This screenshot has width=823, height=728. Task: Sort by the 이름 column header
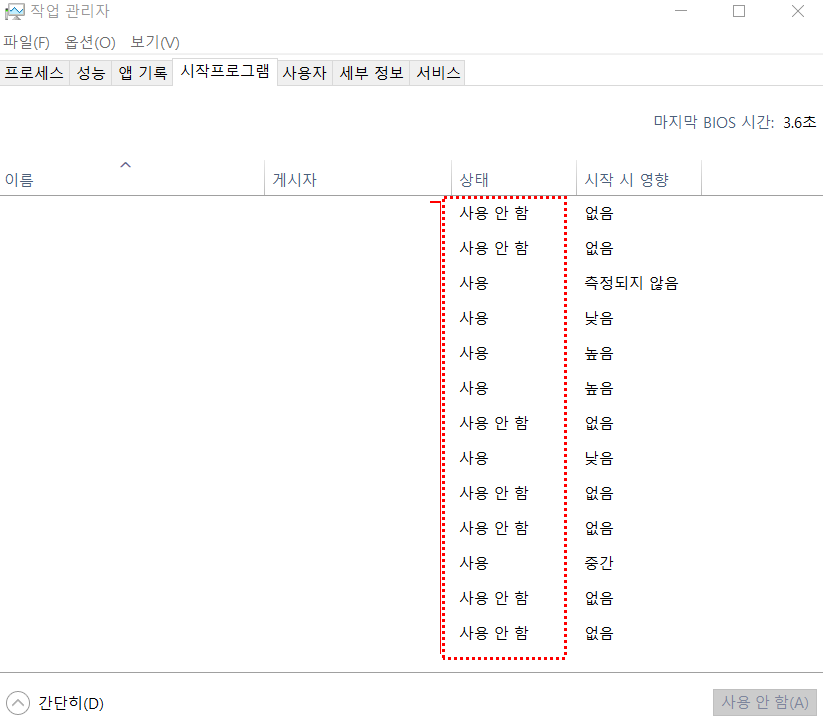[x=132, y=180]
